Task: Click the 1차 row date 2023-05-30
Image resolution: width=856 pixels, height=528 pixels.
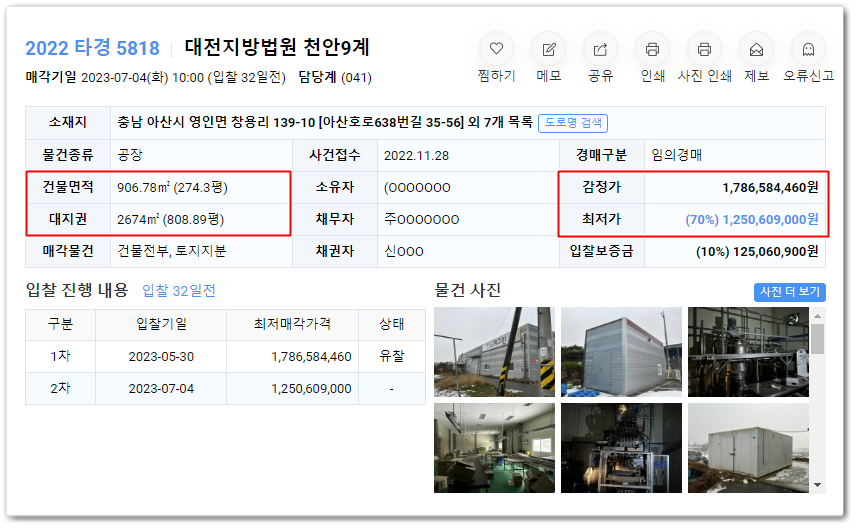Action: 161,357
